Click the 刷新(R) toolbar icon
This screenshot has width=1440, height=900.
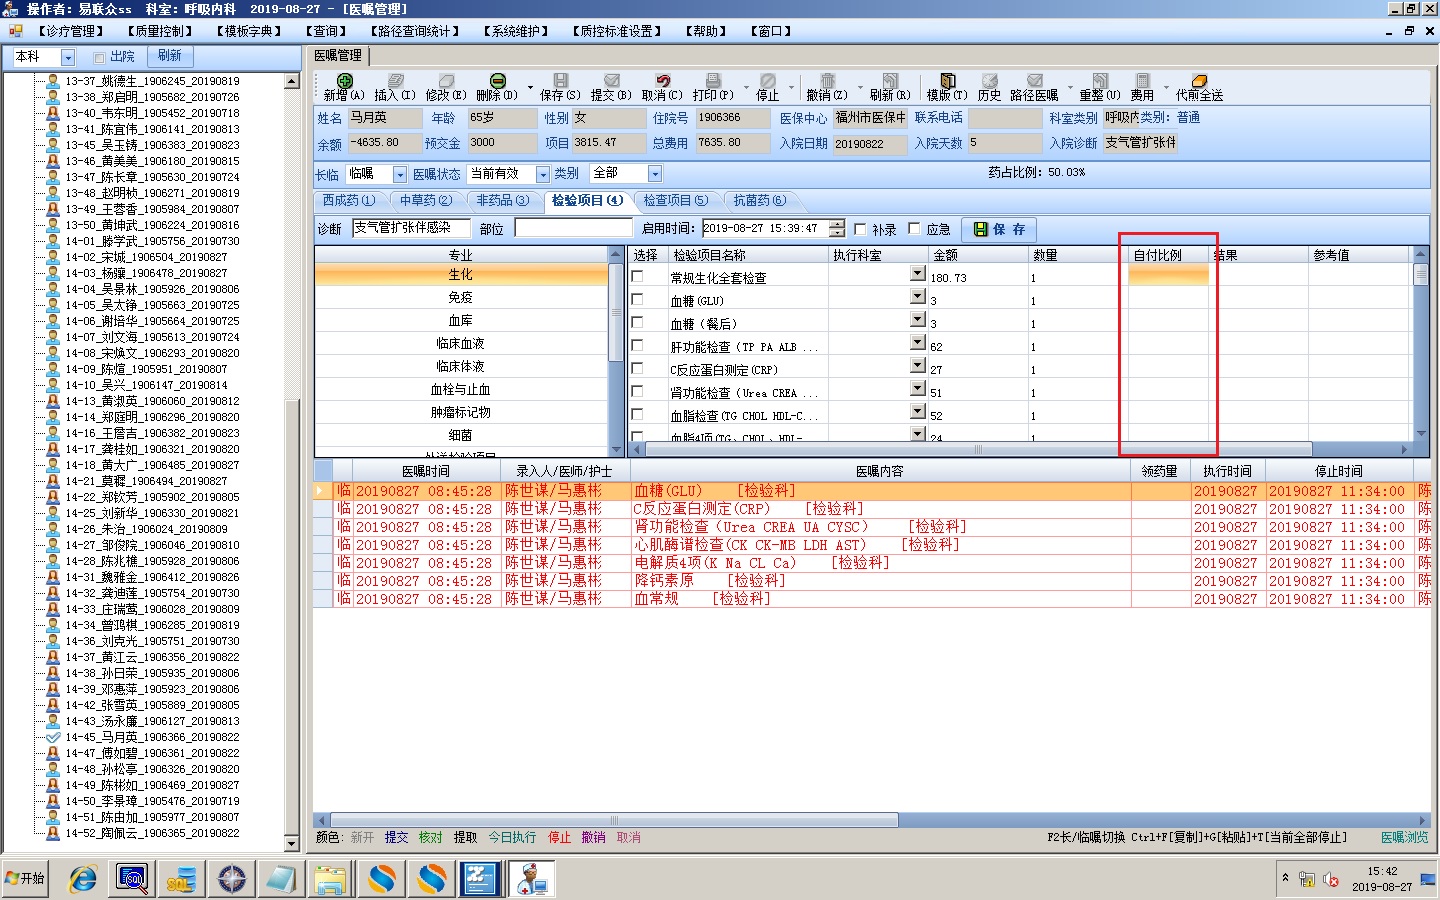[889, 81]
